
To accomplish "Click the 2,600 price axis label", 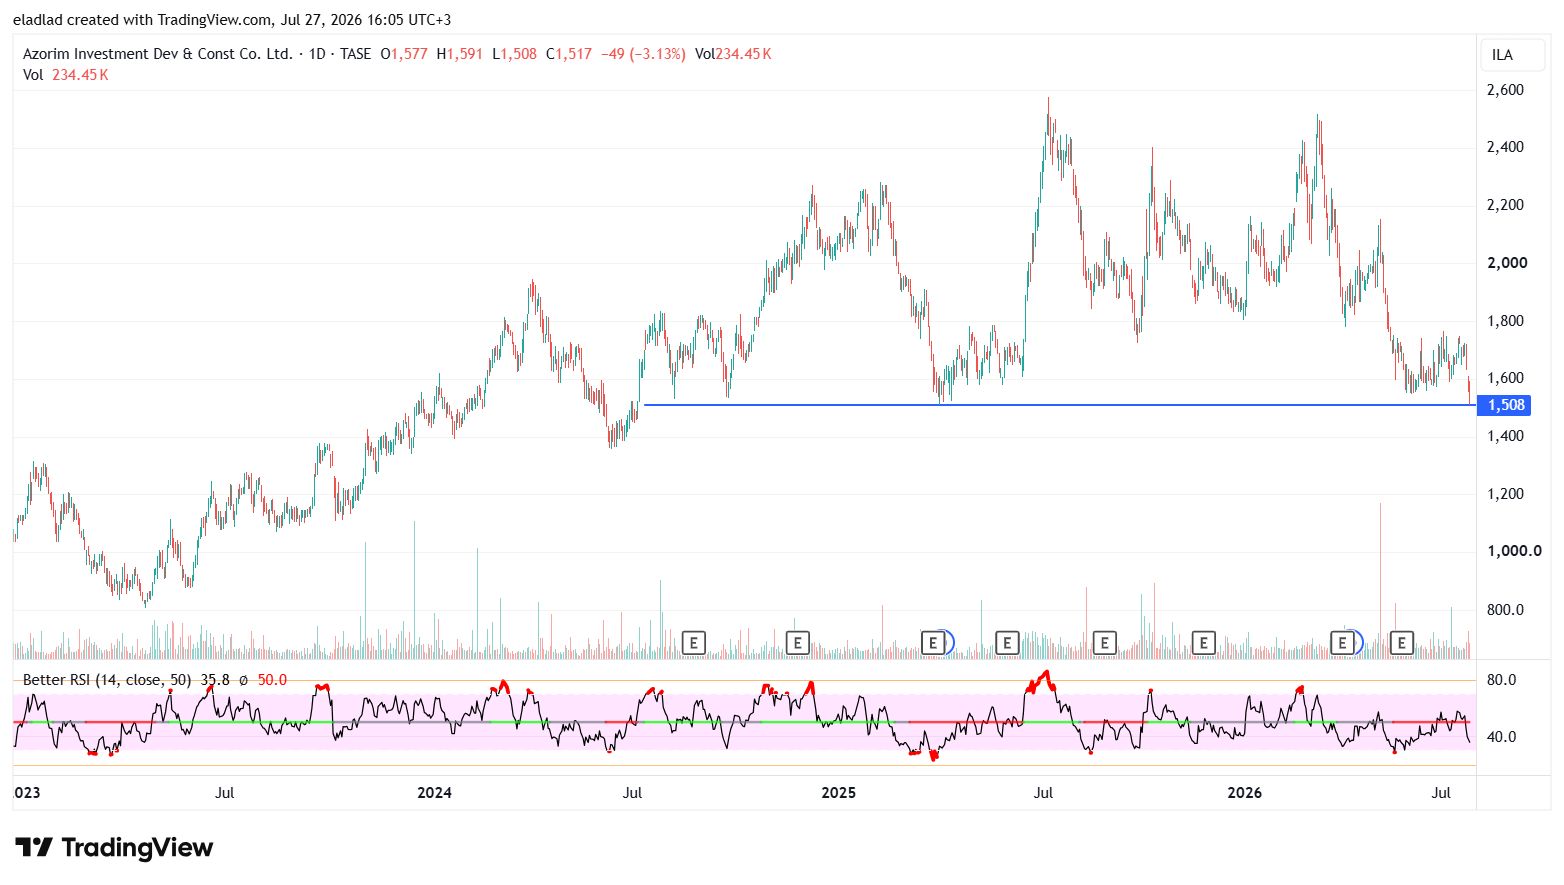I will [1505, 90].
